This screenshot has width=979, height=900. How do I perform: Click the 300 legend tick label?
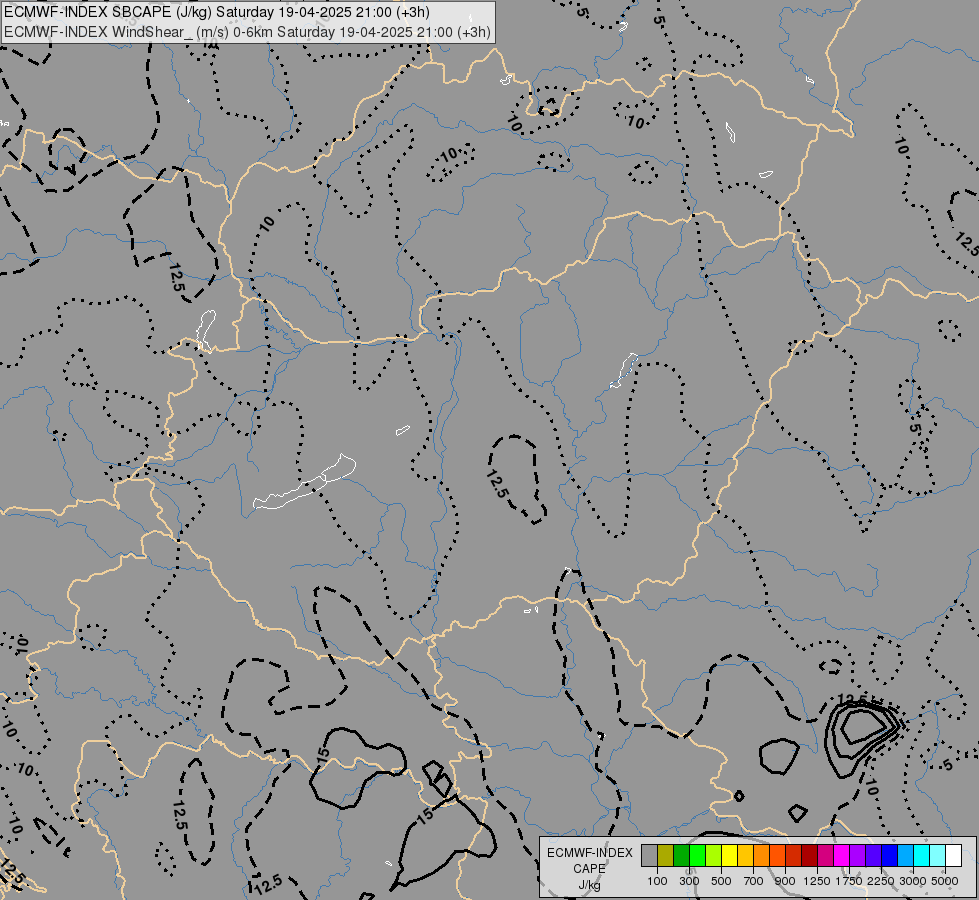pos(689,881)
